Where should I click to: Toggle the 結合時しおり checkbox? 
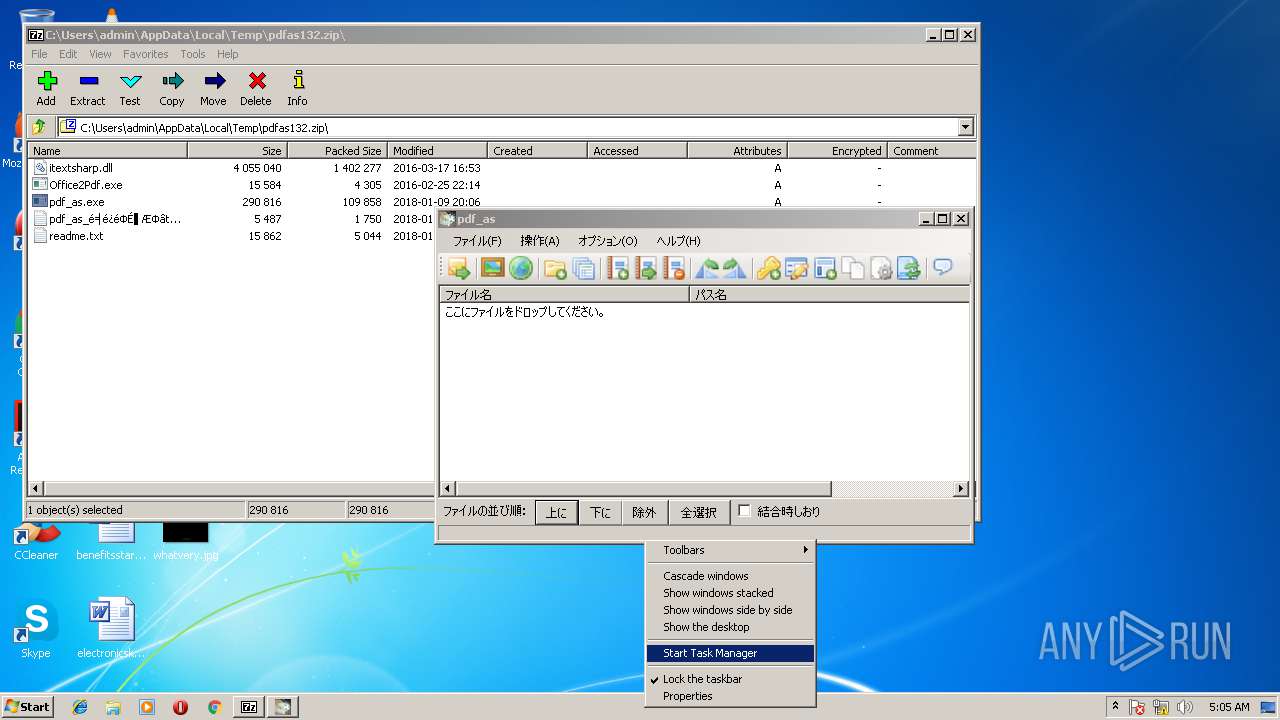click(x=744, y=511)
